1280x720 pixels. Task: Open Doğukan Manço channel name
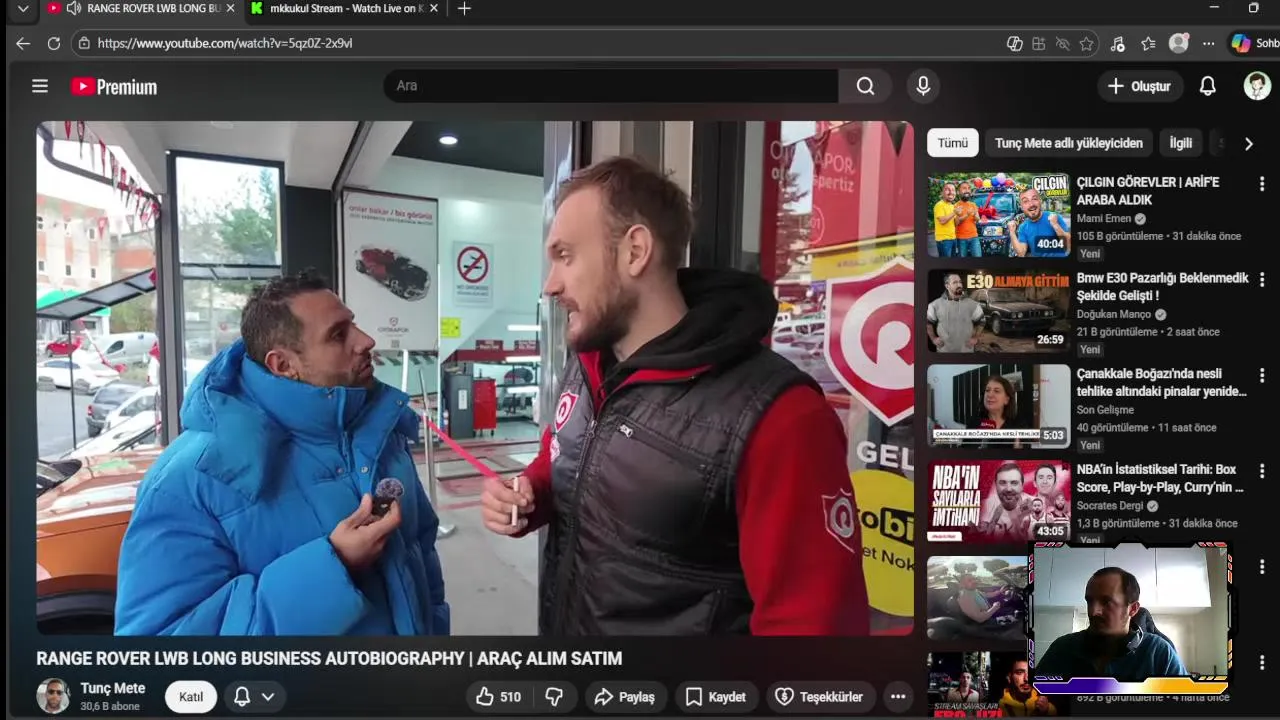pyautogui.click(x=1114, y=314)
